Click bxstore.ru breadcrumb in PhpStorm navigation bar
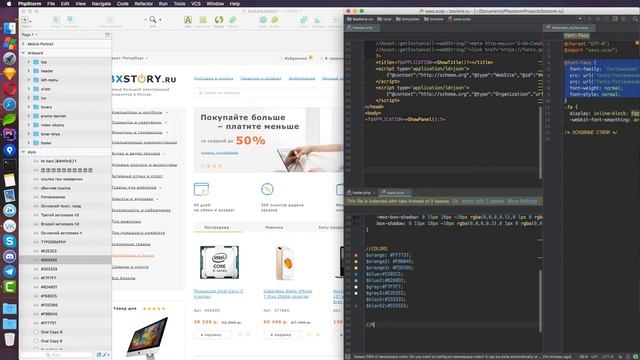 360,19
